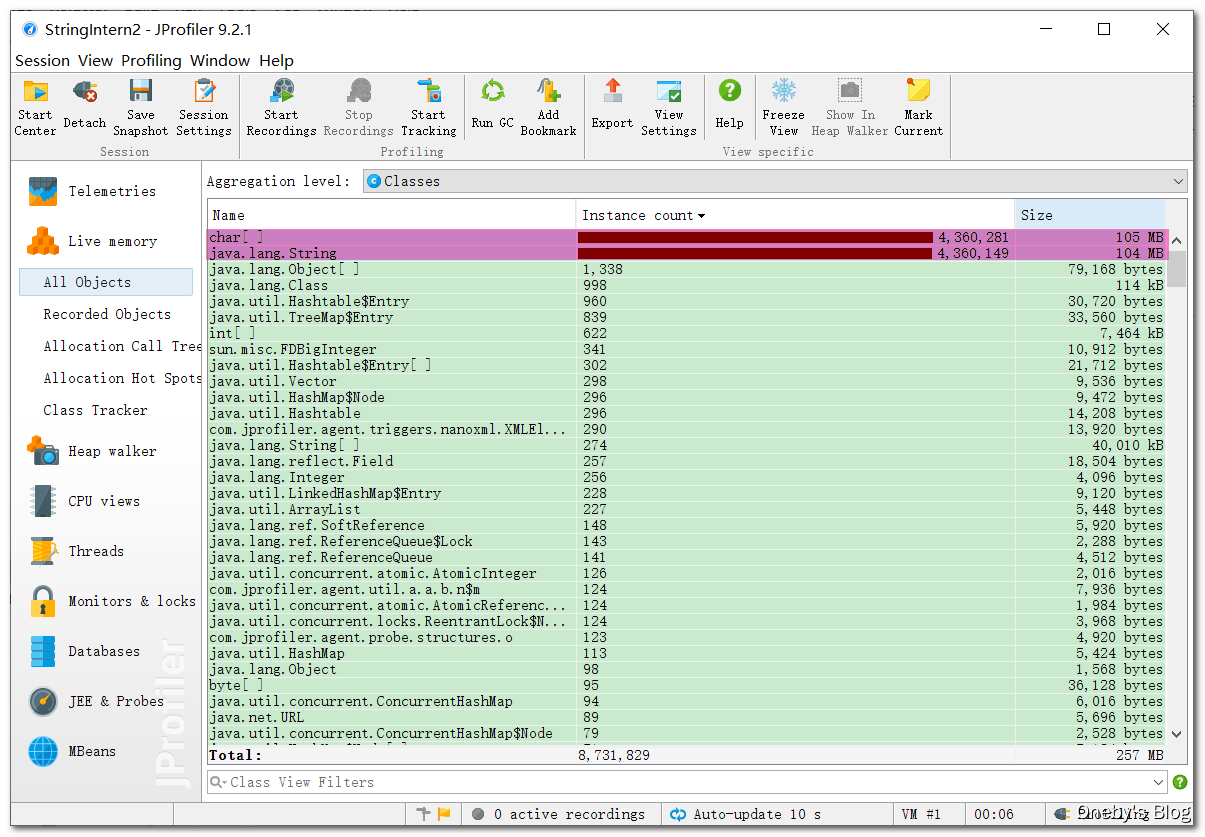Screen dimensions: 1205x837
Task: Select the char[ ] row
Action: click(x=686, y=237)
